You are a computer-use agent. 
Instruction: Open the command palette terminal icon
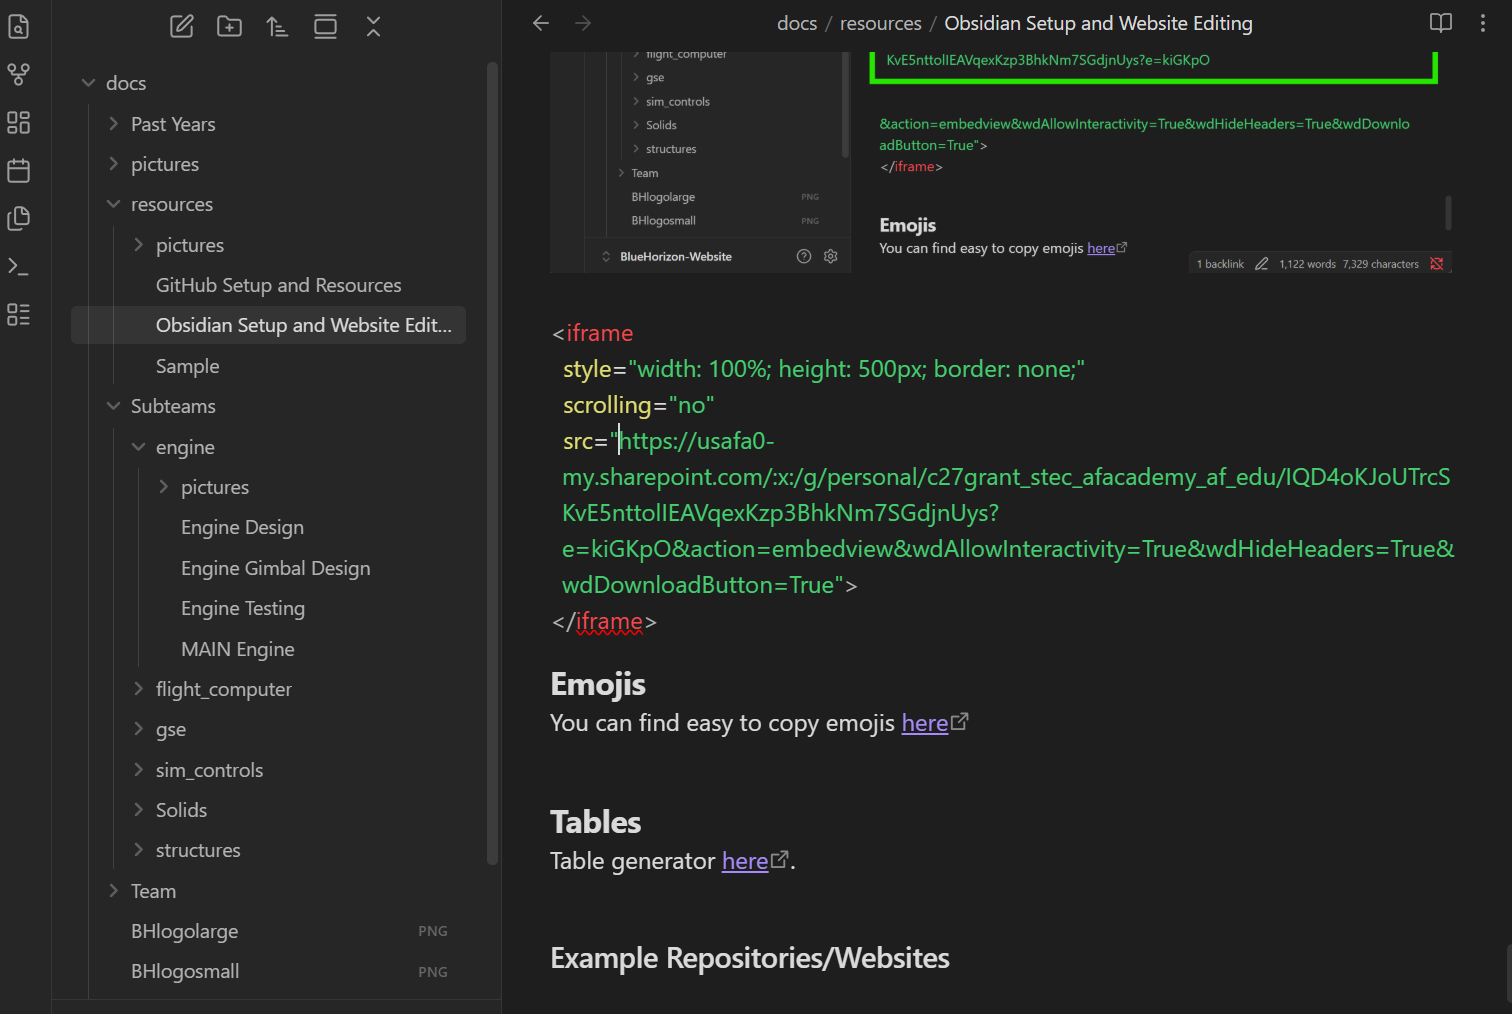click(x=18, y=266)
